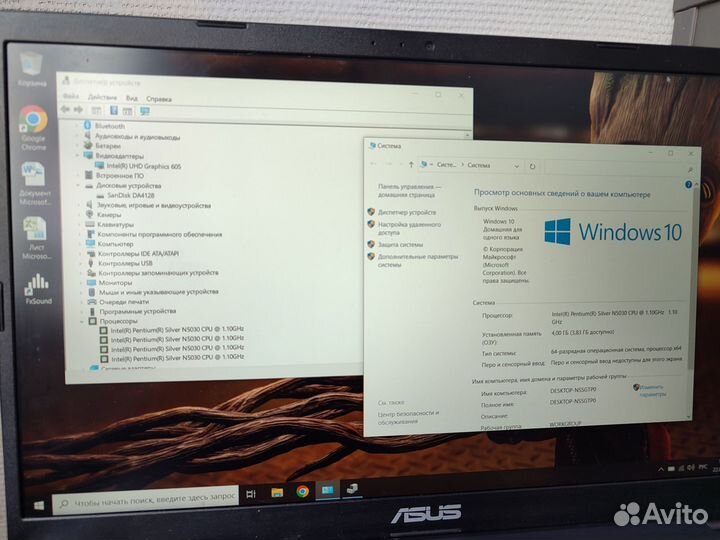
Task: Open the File menu in Device Manager
Action: click(x=71, y=96)
